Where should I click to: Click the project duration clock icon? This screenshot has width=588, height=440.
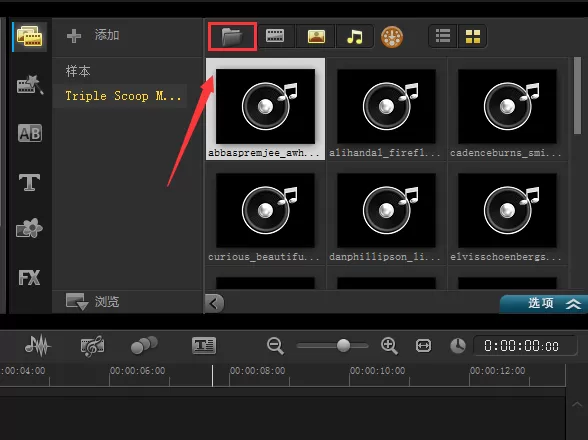pyautogui.click(x=458, y=345)
